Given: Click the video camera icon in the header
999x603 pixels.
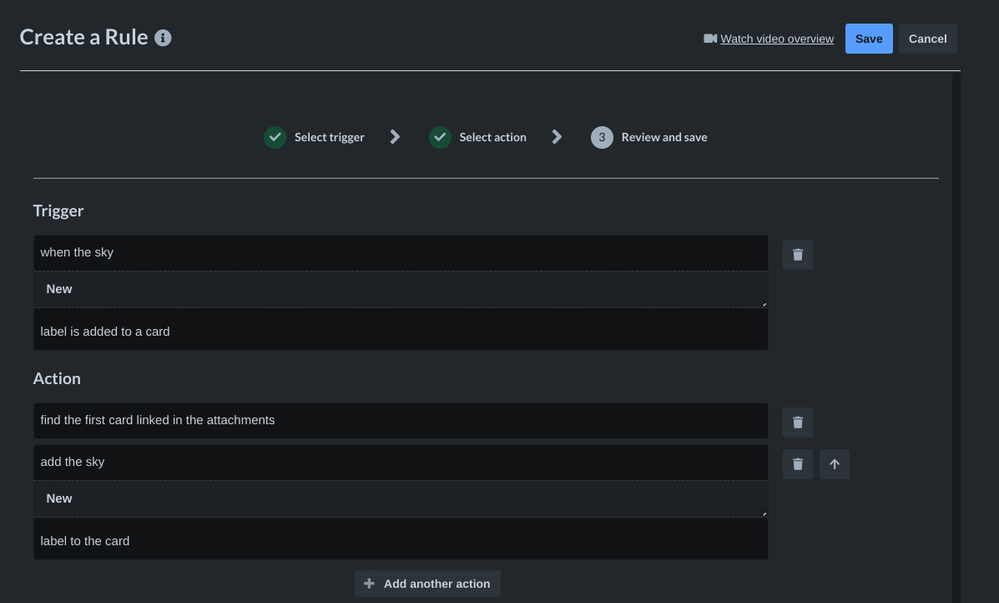Looking at the screenshot, I should point(708,38).
